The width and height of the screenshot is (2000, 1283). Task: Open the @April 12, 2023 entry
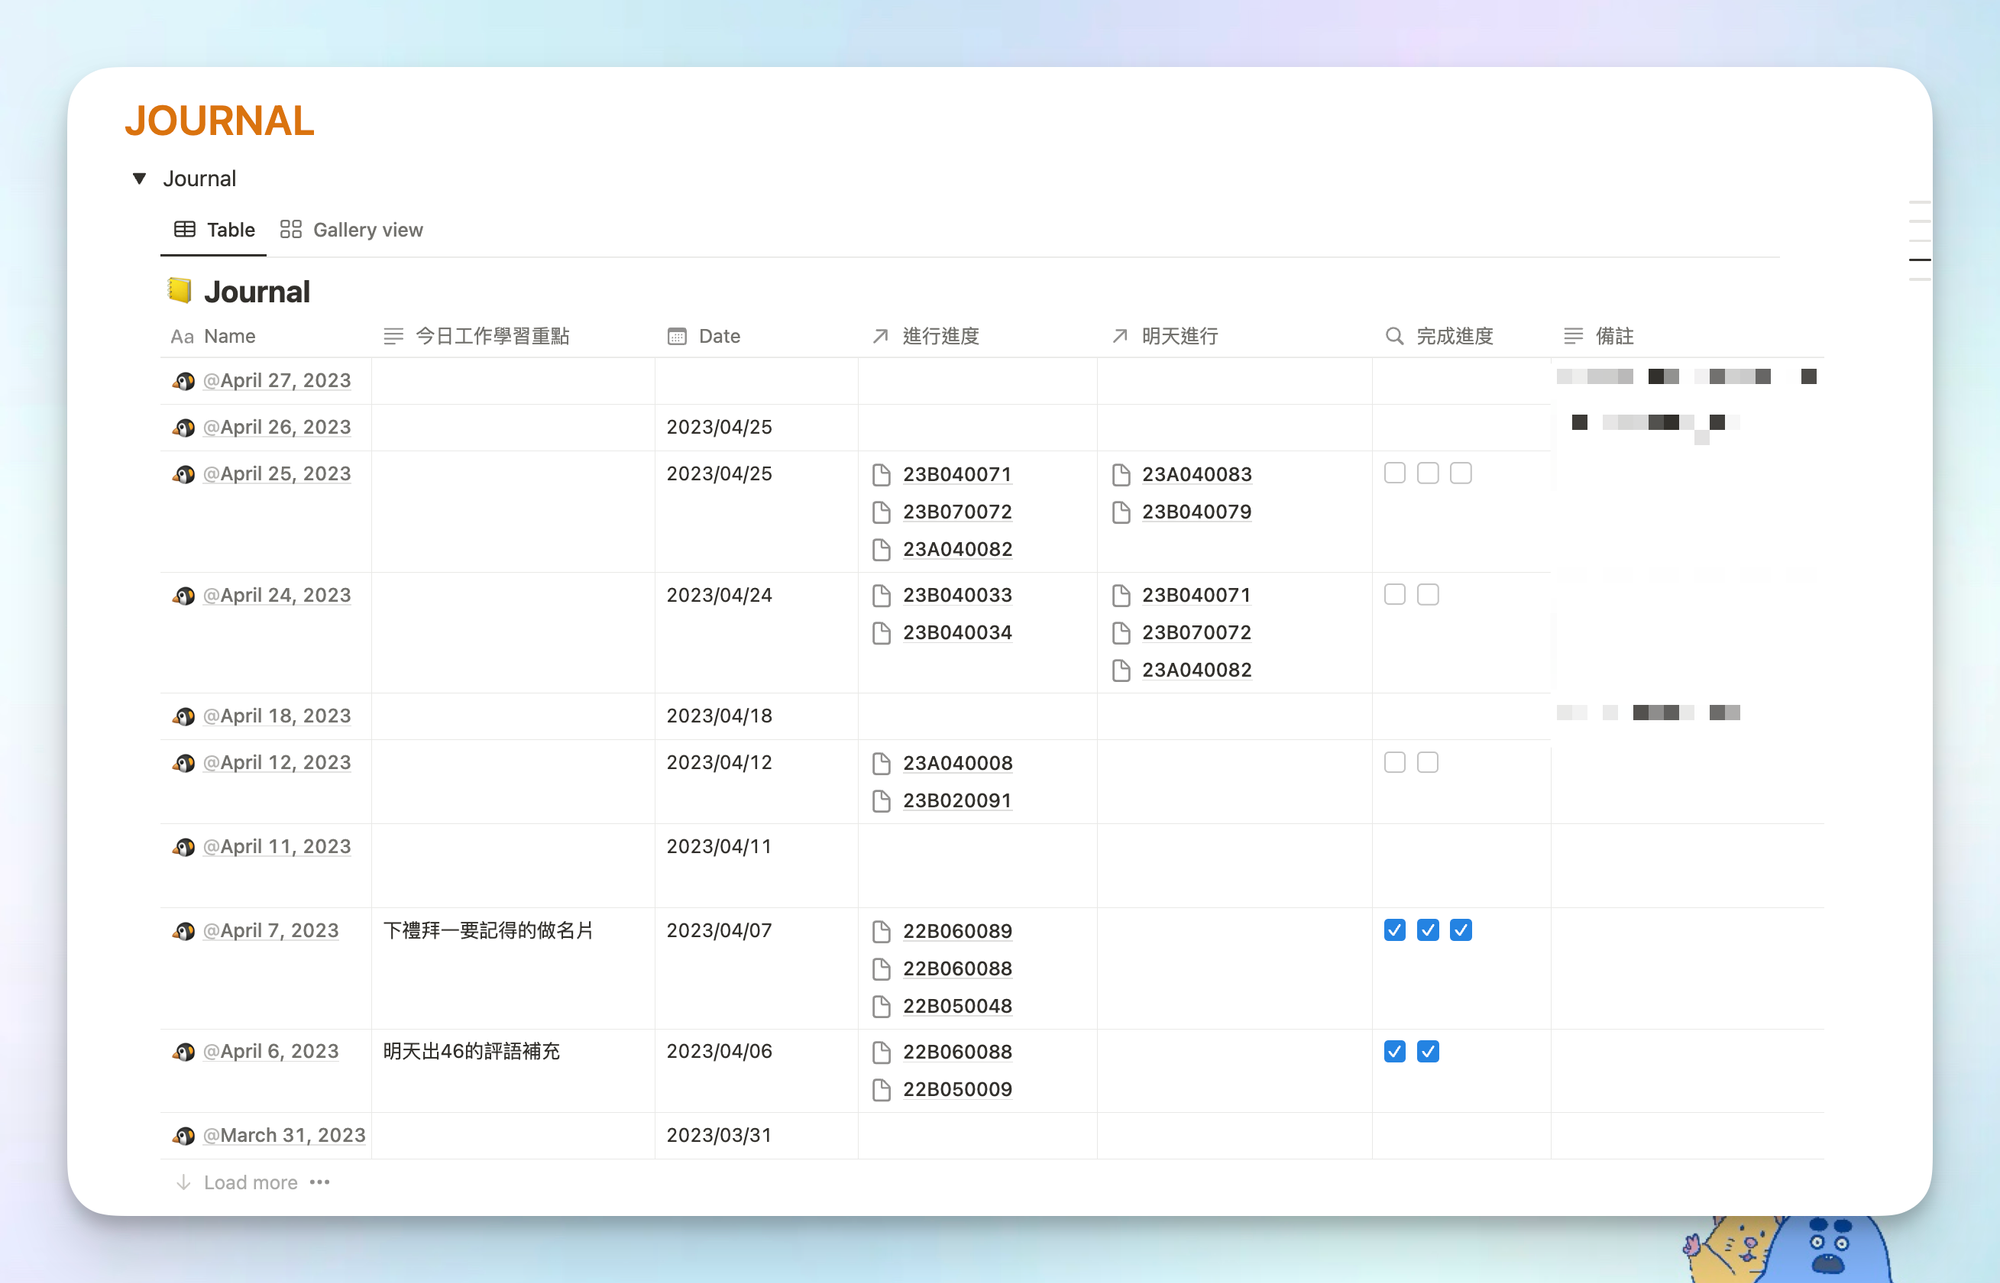277,763
